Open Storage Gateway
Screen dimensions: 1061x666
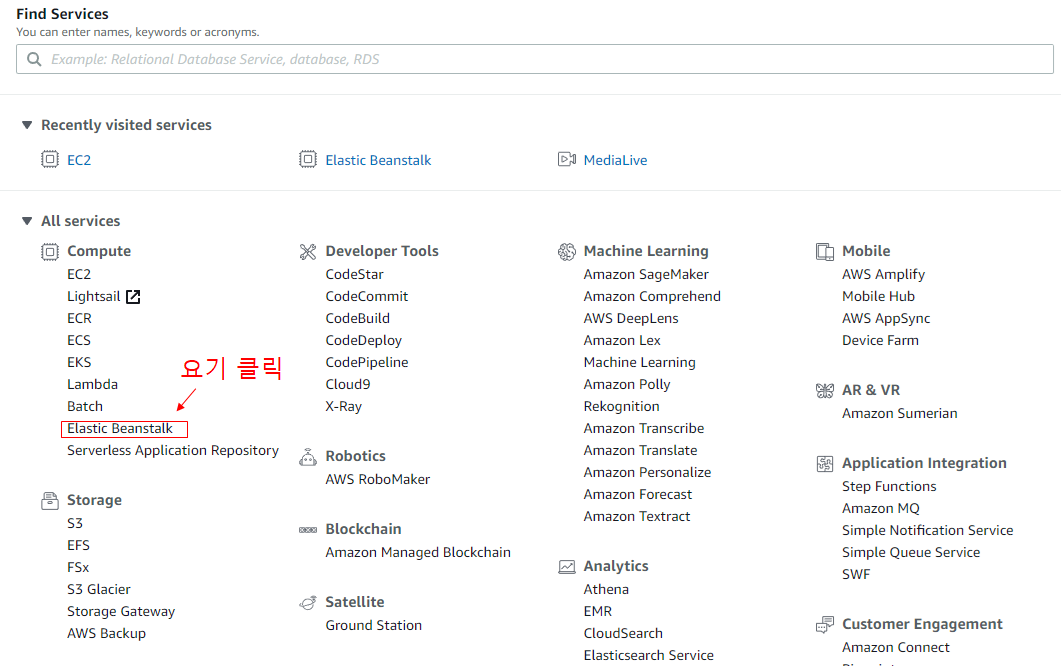(121, 612)
